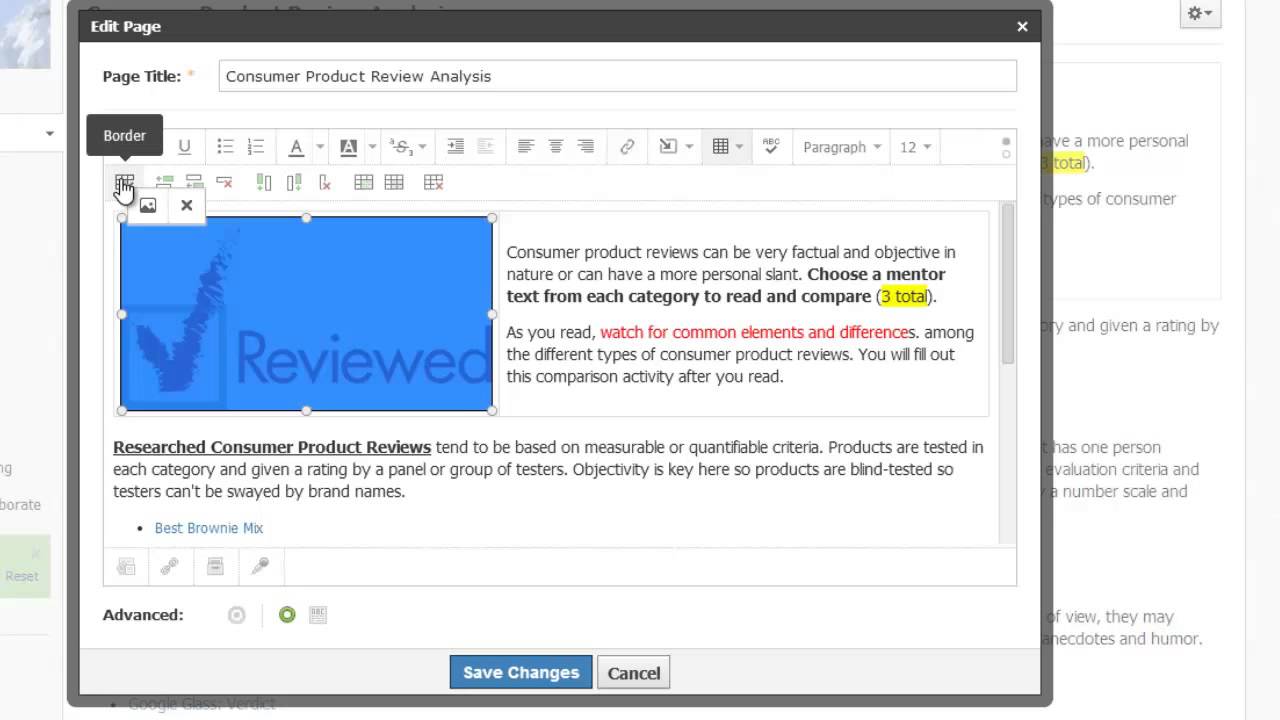Insert a numbered list

pos(256,147)
